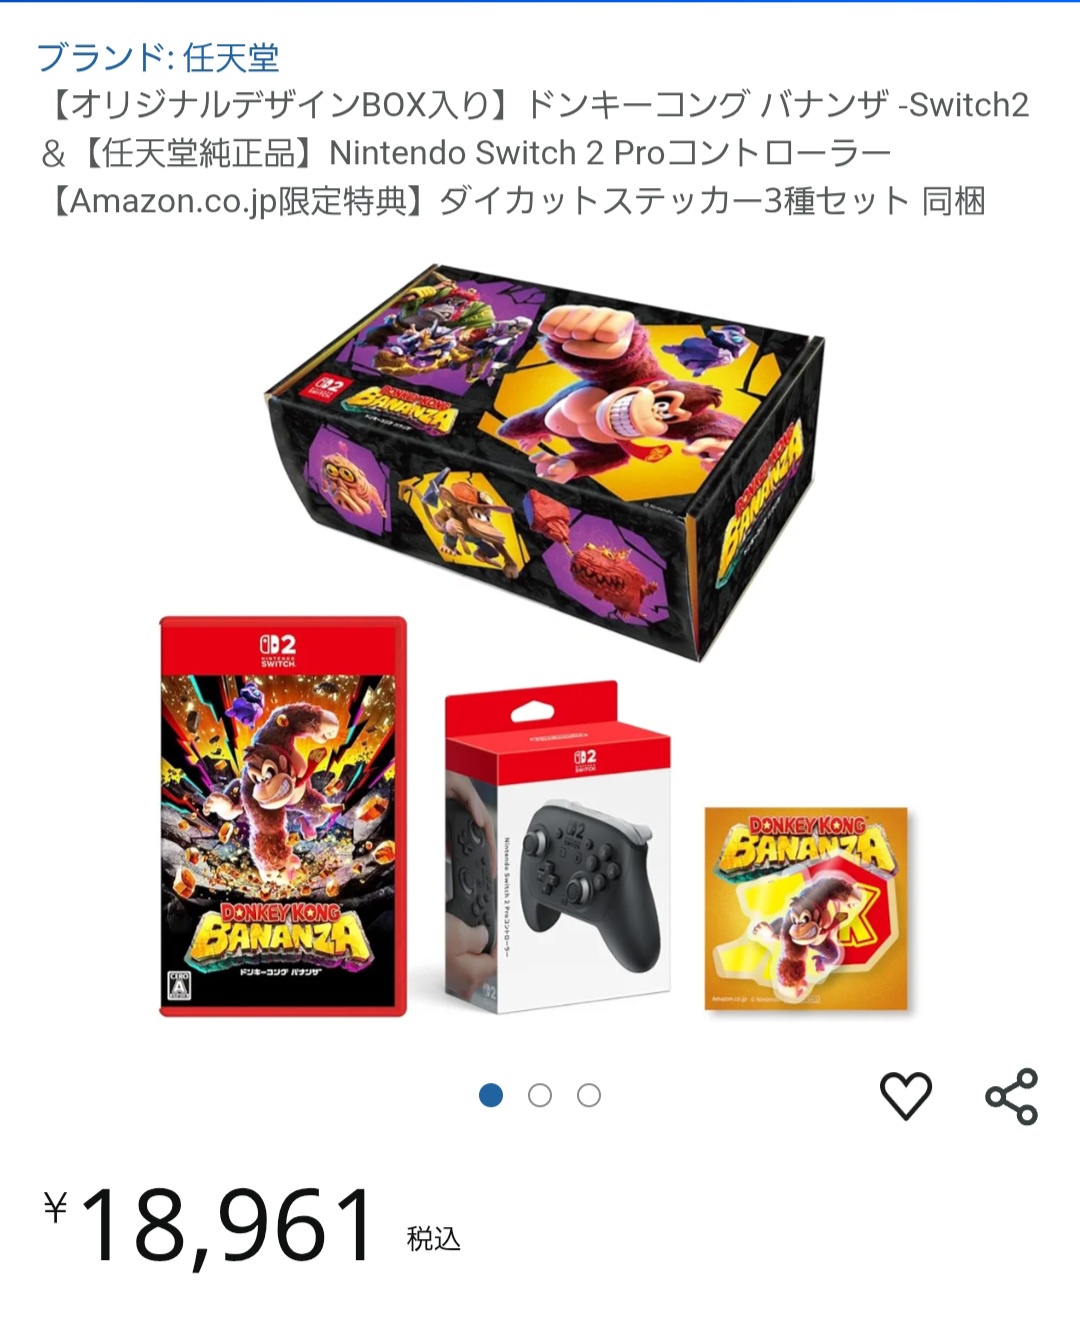Select the first image carousel dot
This screenshot has height=1321, width=1080.
click(491, 1095)
